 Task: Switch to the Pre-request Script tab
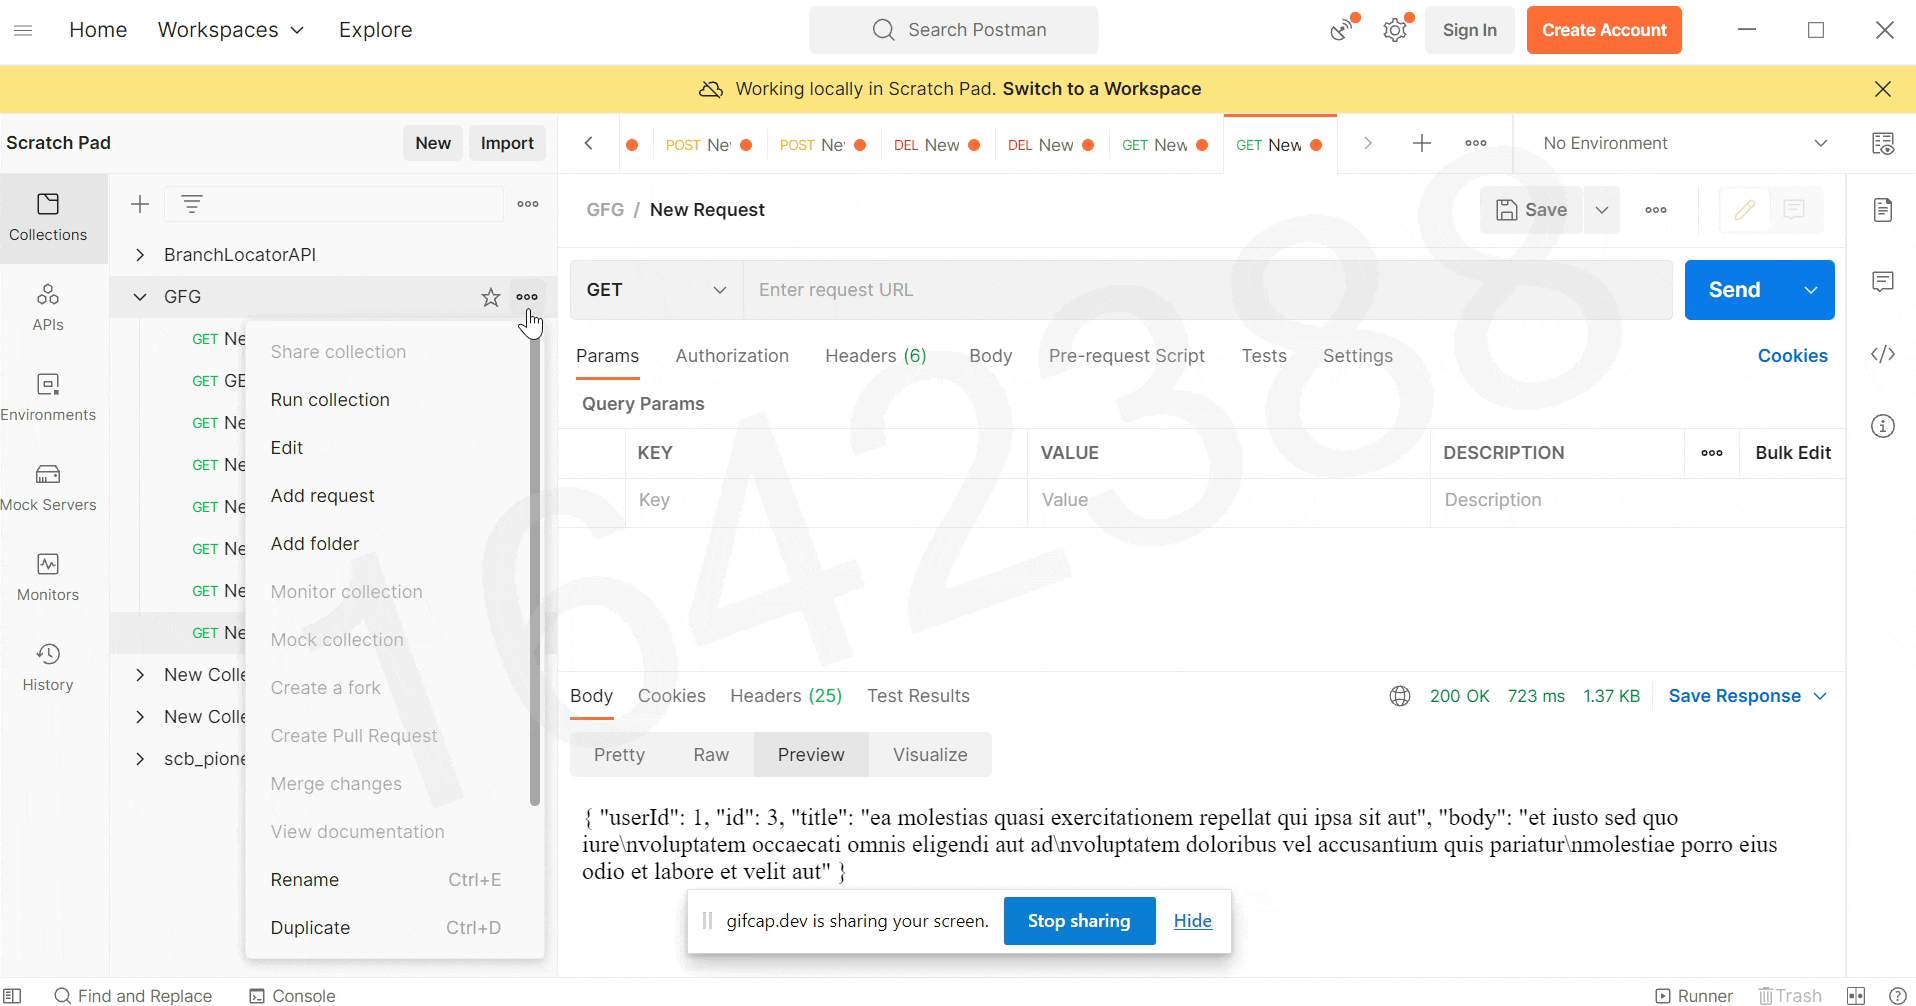[x=1127, y=356]
